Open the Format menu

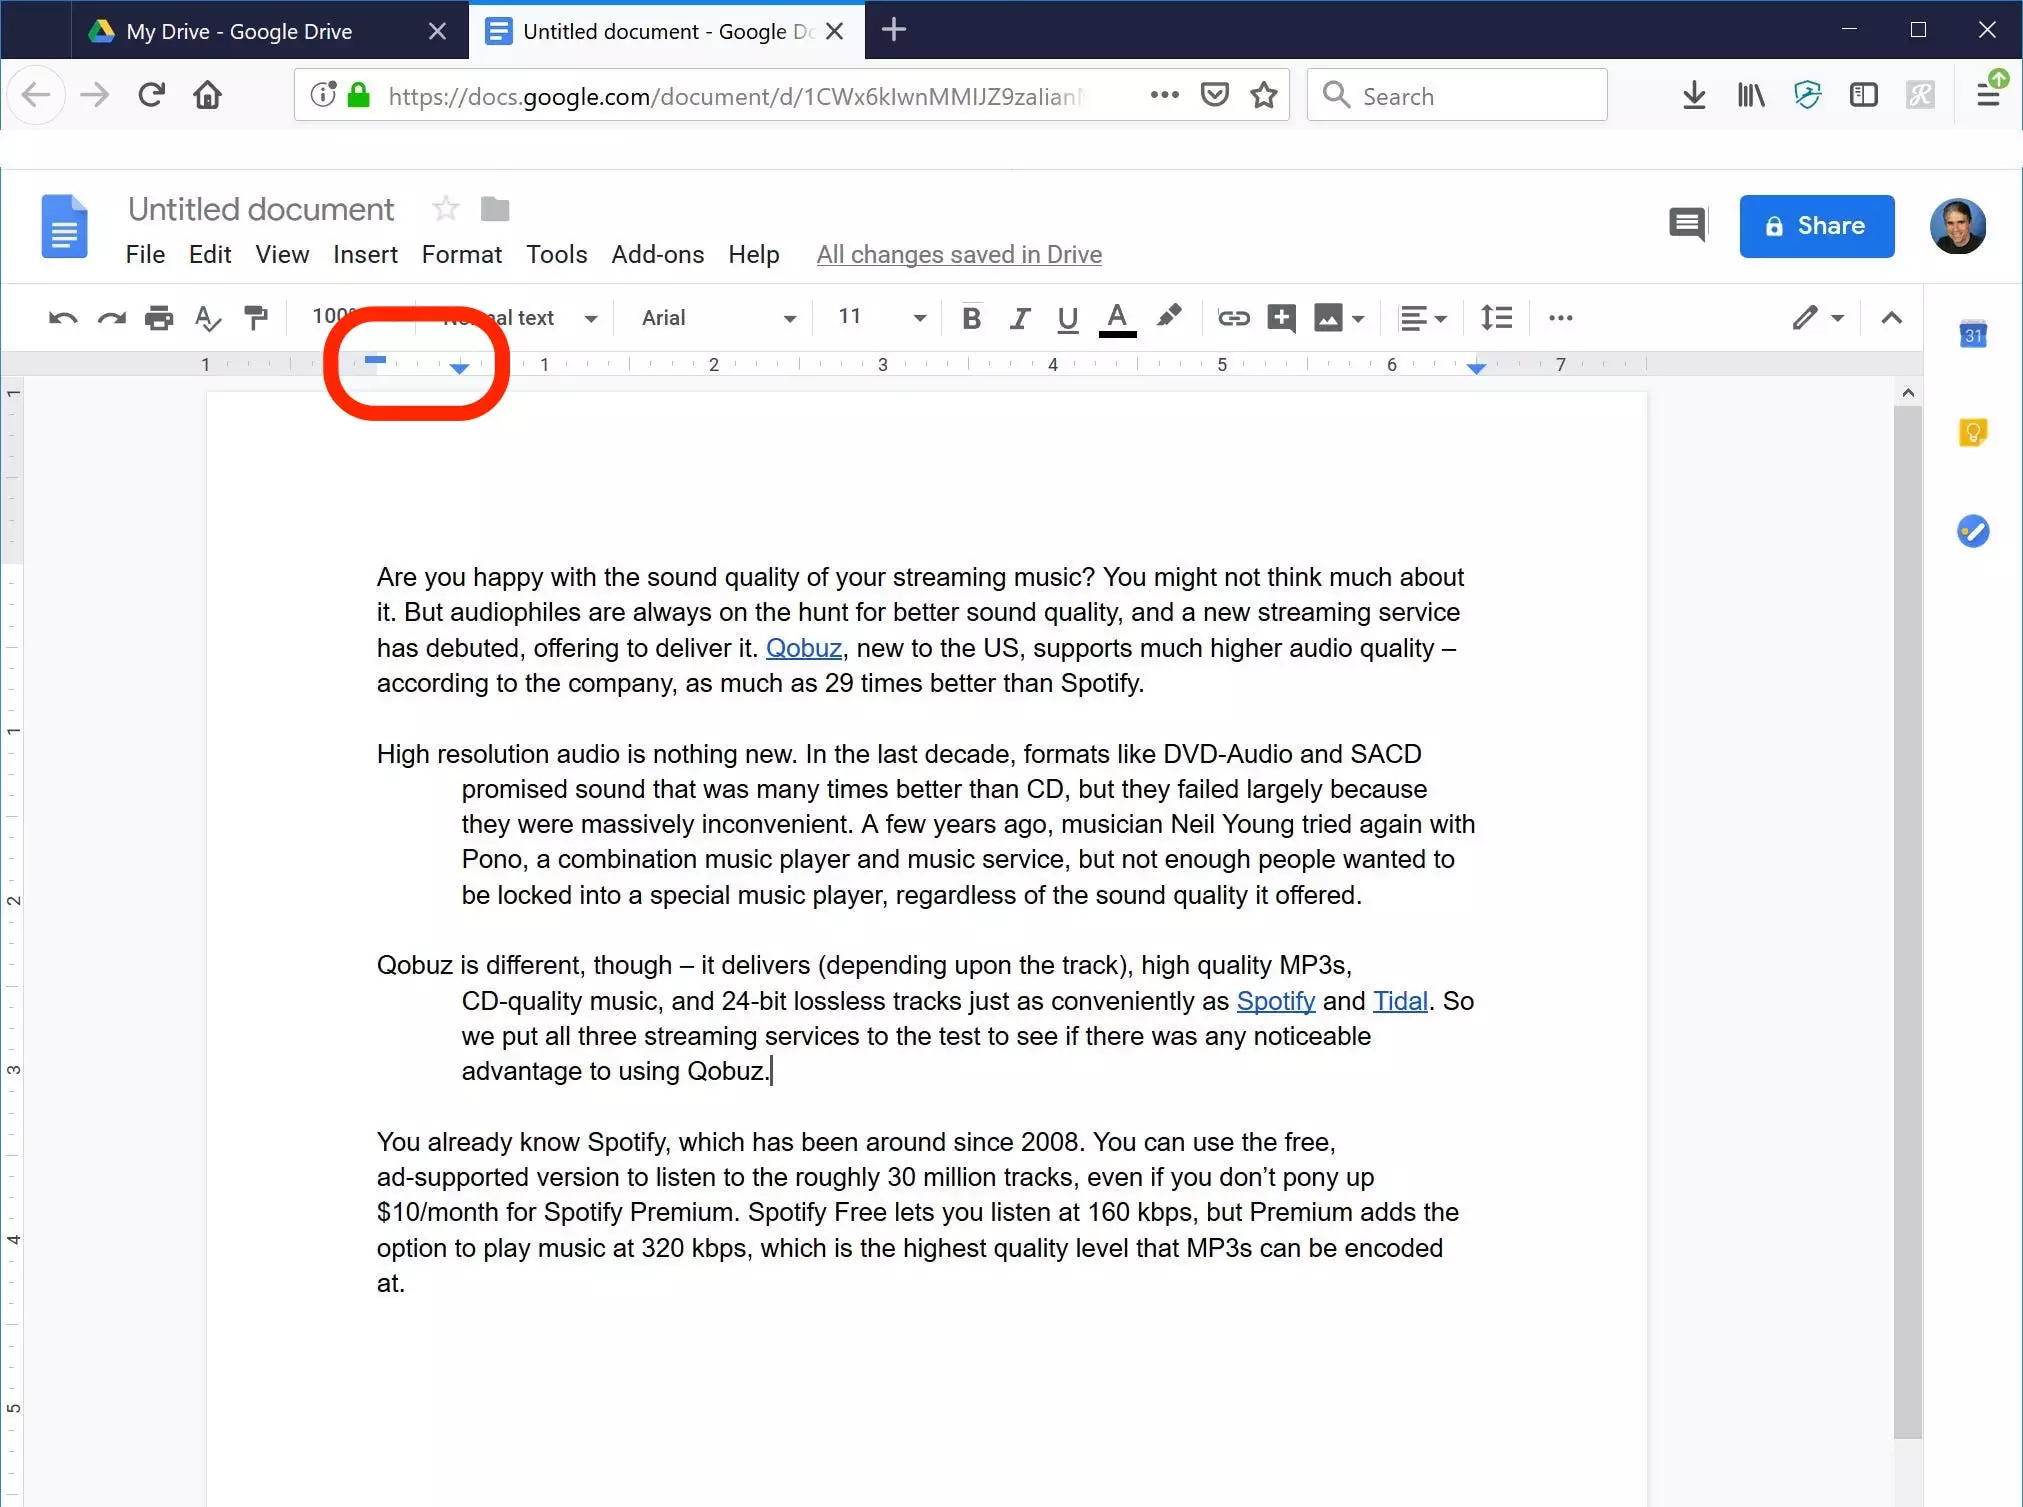point(461,255)
